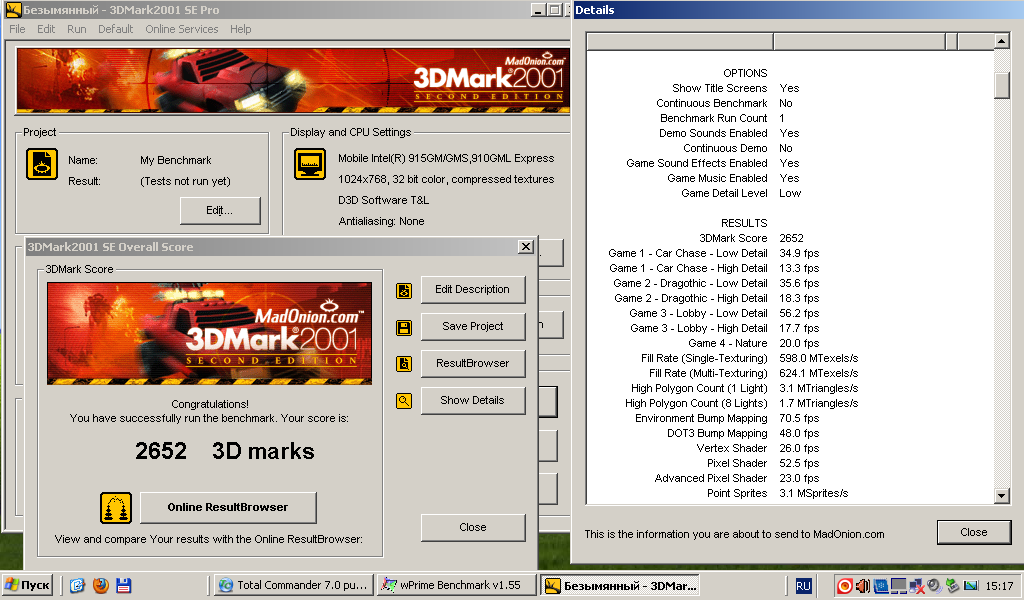
Task: Click the Details scrollbar down arrow
Action: tap(1002, 496)
